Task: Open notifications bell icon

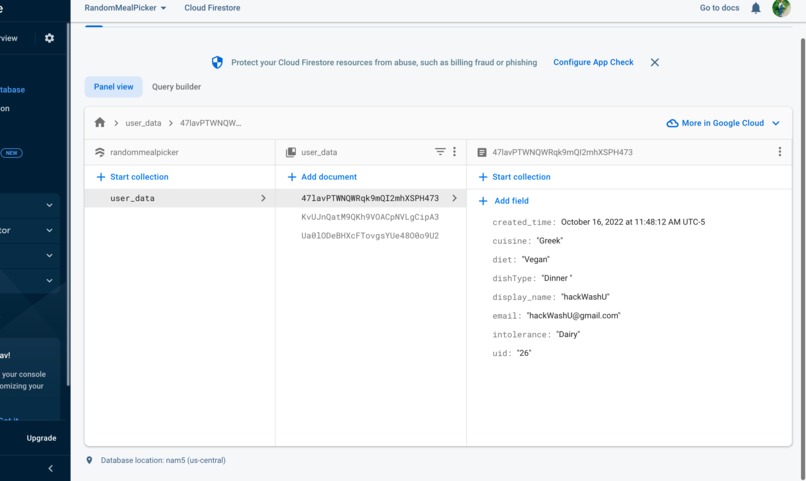Action: pos(756,8)
